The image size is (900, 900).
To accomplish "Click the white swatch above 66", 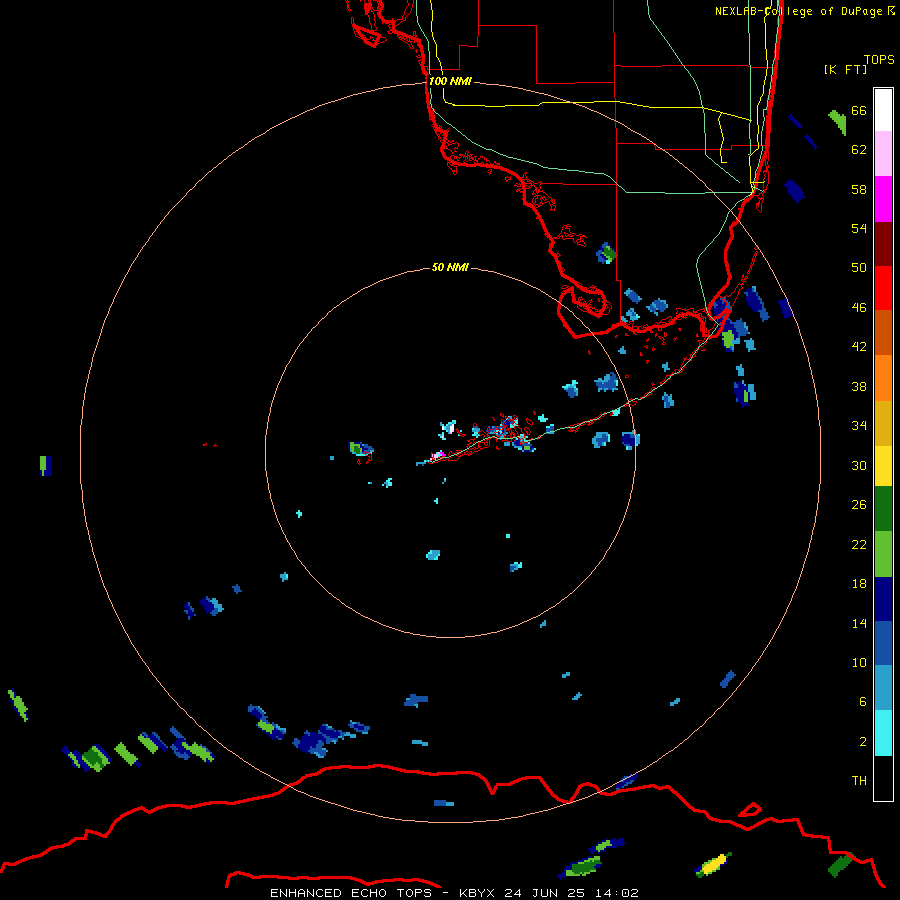I will point(883,110).
